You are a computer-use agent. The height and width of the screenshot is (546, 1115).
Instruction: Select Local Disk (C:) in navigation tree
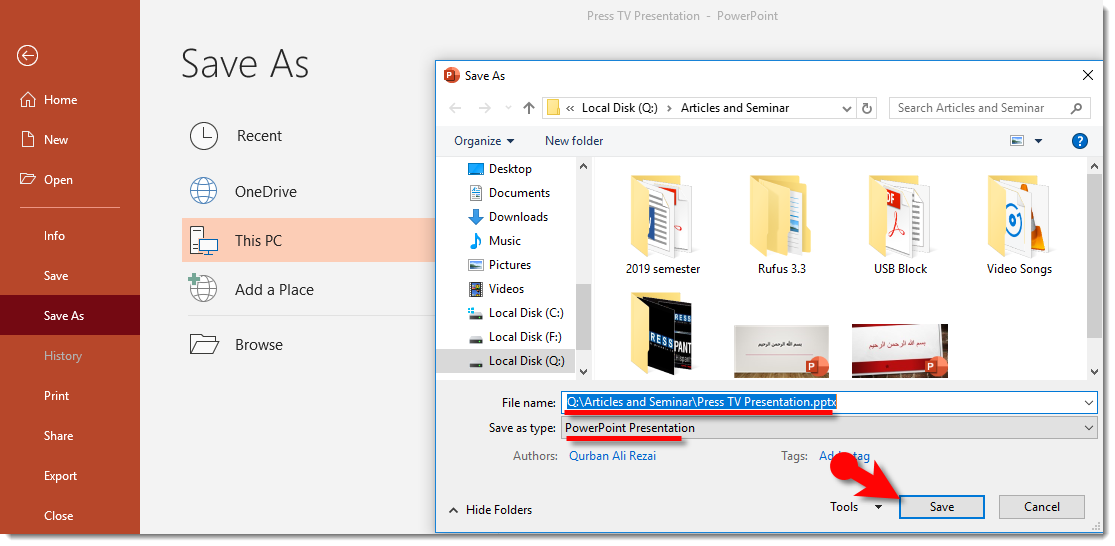(x=526, y=313)
